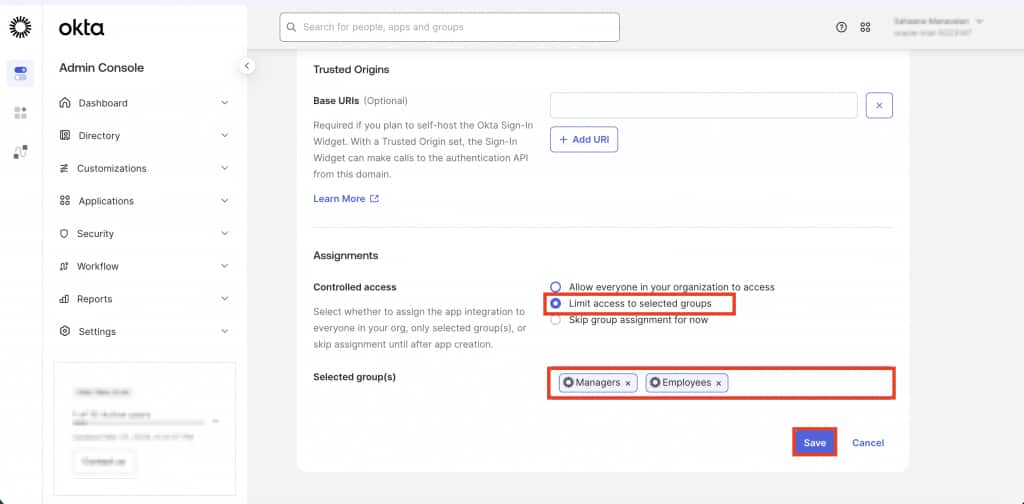Image resolution: width=1024 pixels, height=504 pixels.
Task: Open the workflows connector icon in left rail
Action: [20, 152]
